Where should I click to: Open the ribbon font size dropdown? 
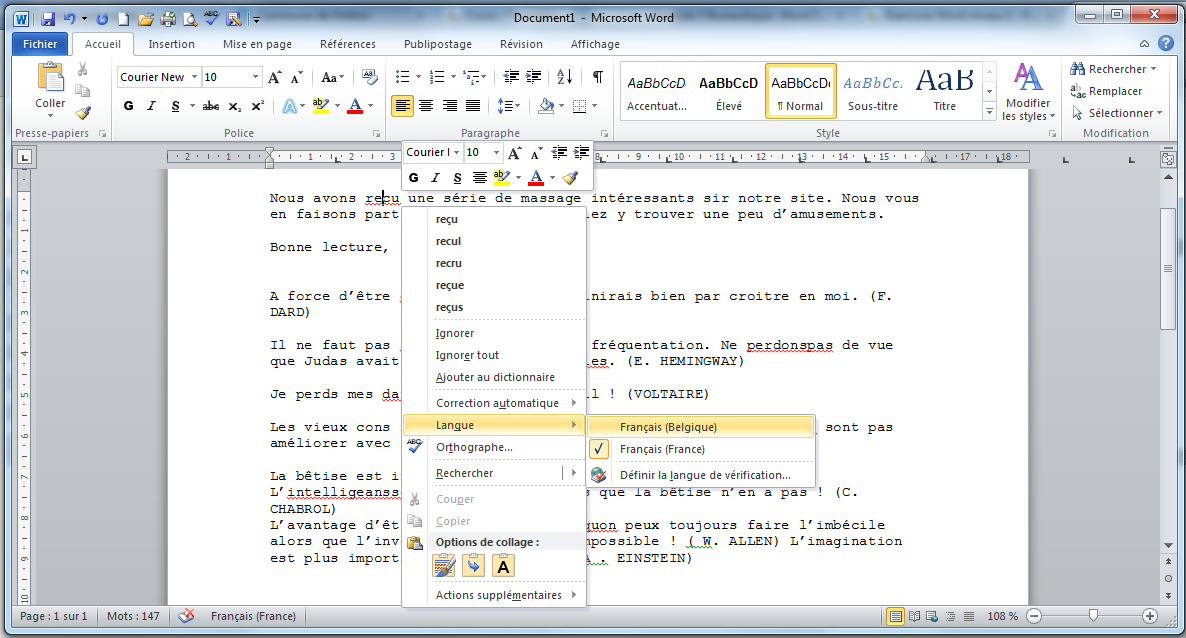255,77
